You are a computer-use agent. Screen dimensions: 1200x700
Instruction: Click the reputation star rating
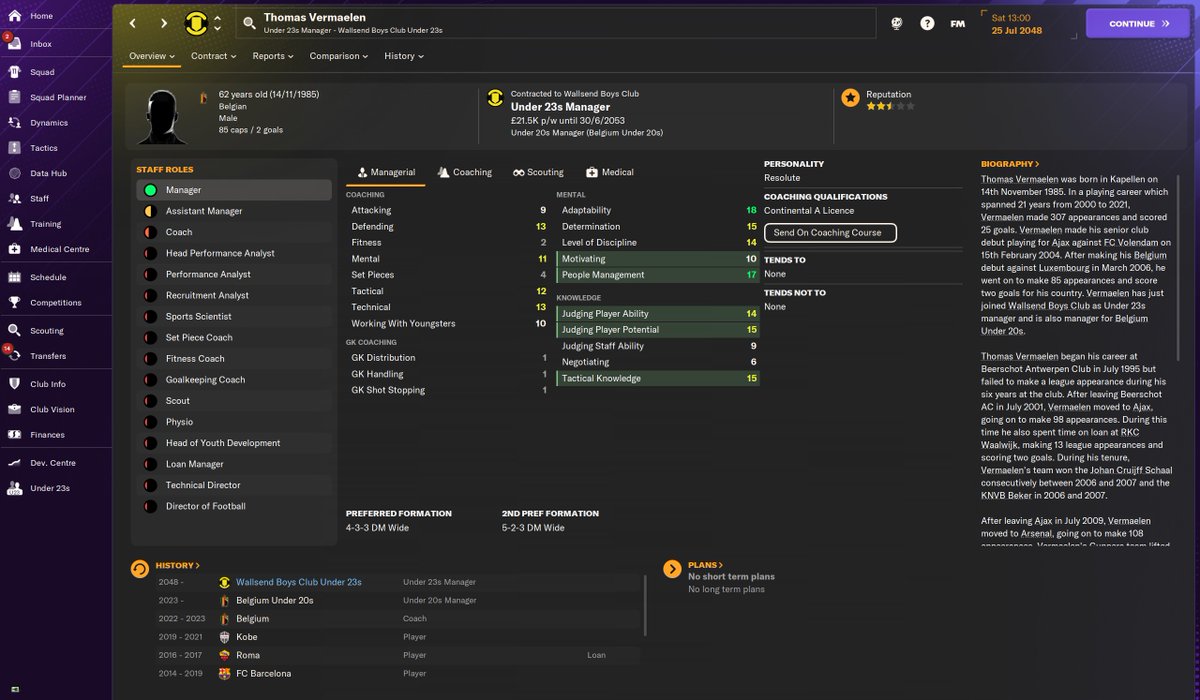click(890, 105)
